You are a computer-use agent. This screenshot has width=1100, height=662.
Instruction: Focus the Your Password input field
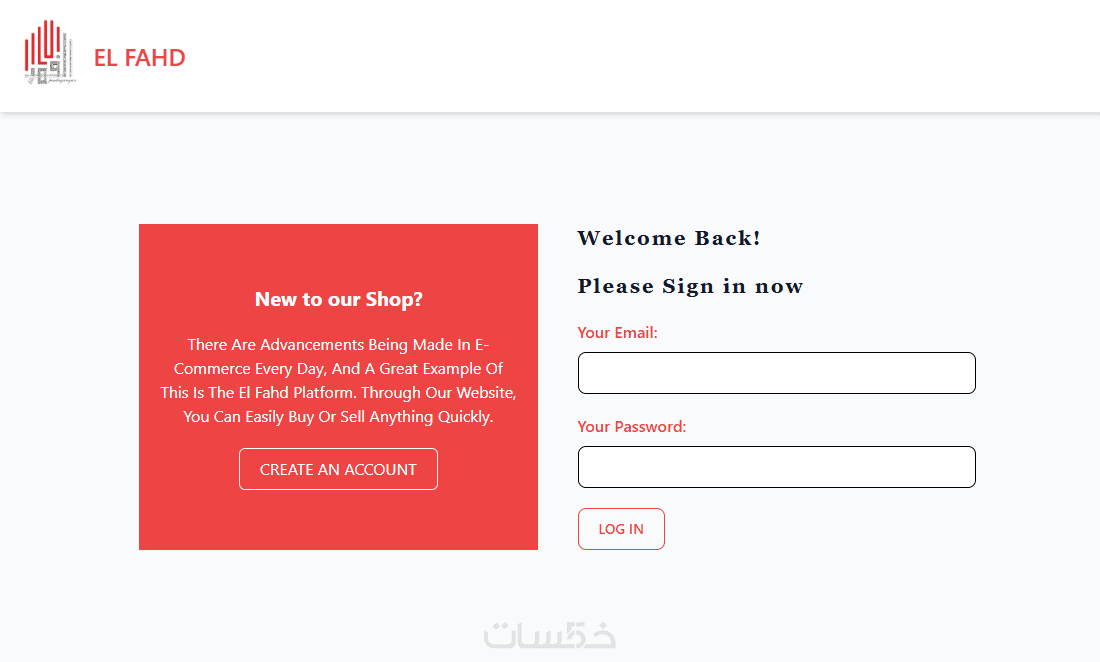pyautogui.click(x=776, y=467)
